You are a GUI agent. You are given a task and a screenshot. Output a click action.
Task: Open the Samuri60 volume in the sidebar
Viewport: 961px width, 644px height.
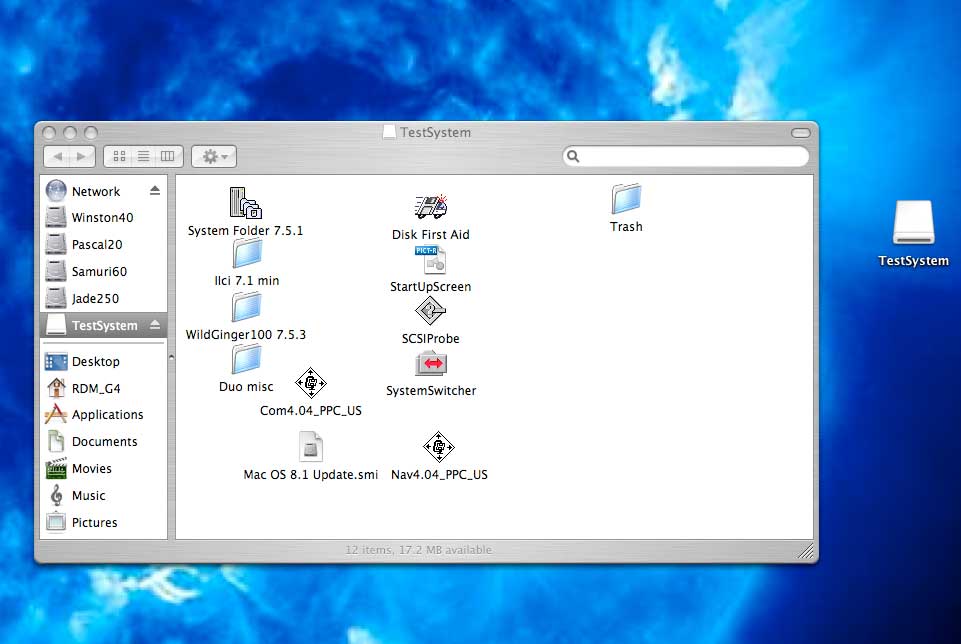99,271
